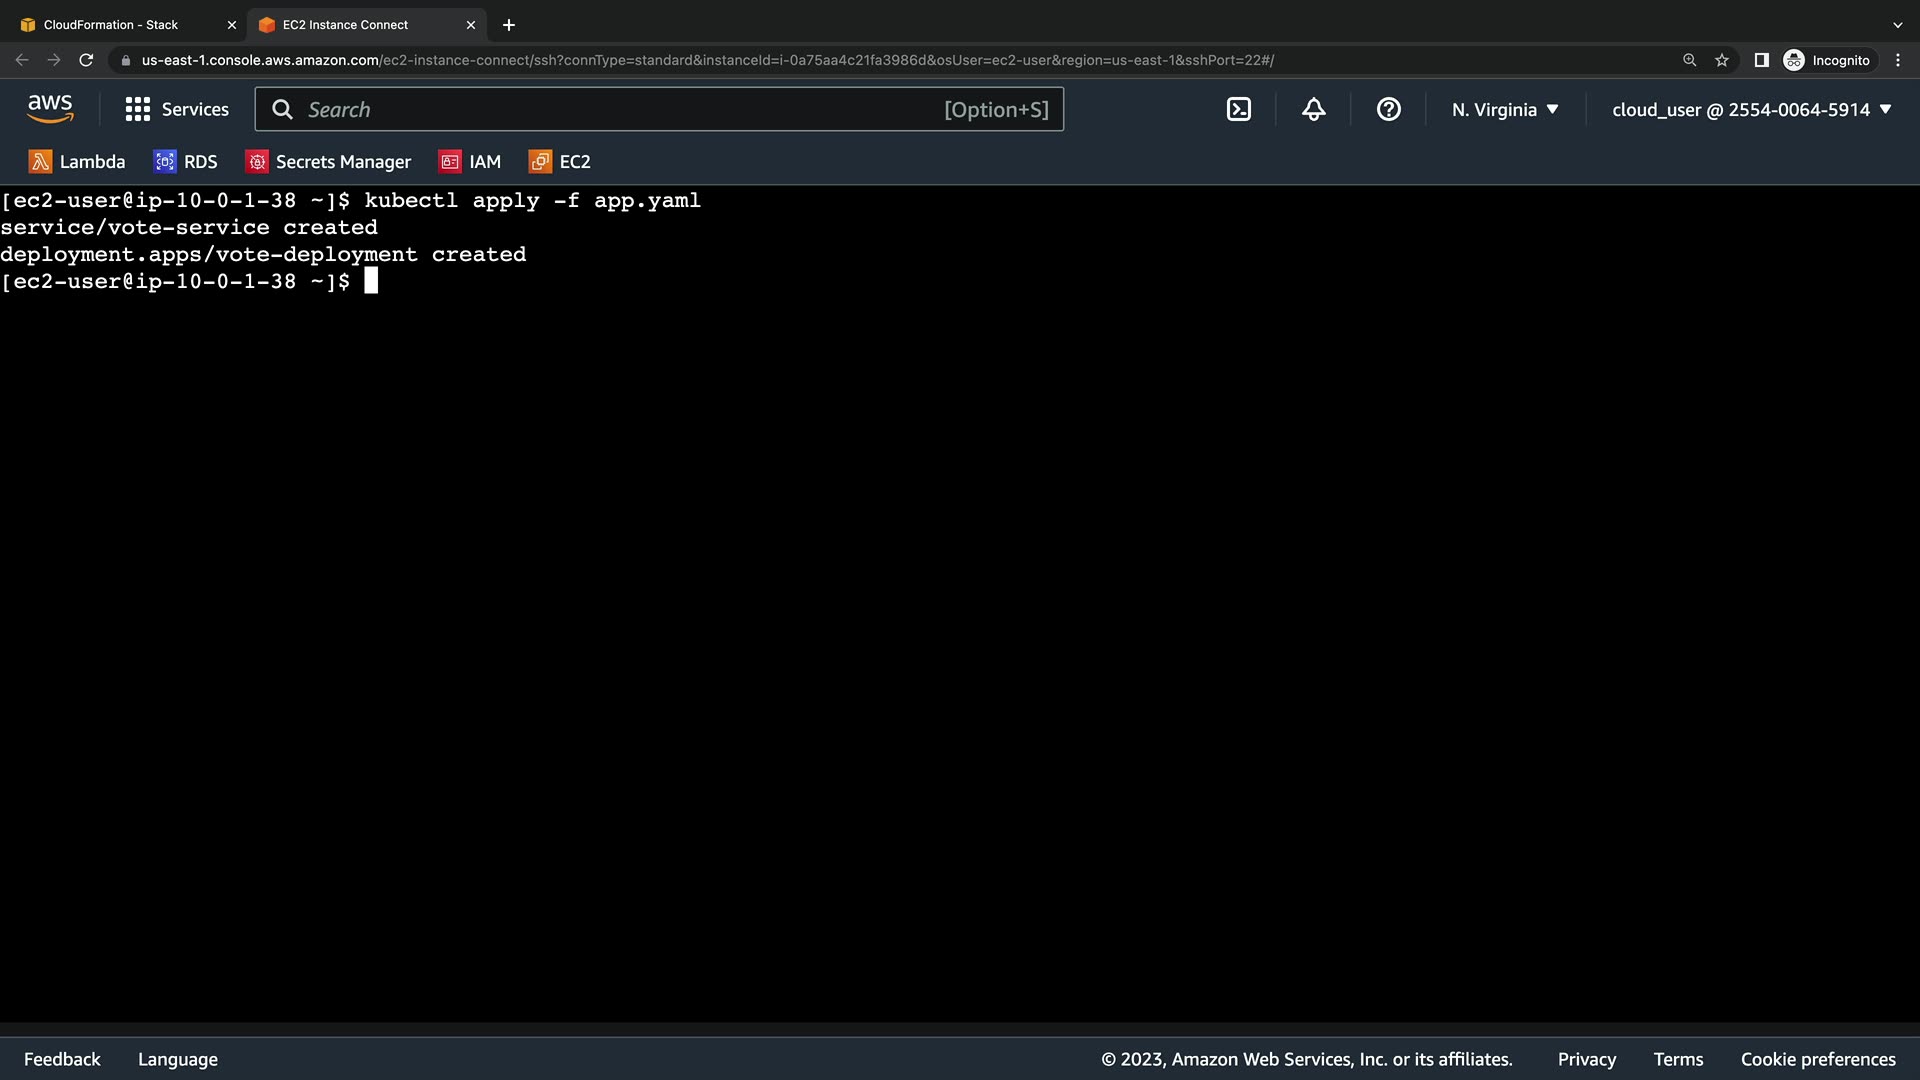1920x1080 pixels.
Task: Reload the page with the refresh button
Action: click(86, 61)
